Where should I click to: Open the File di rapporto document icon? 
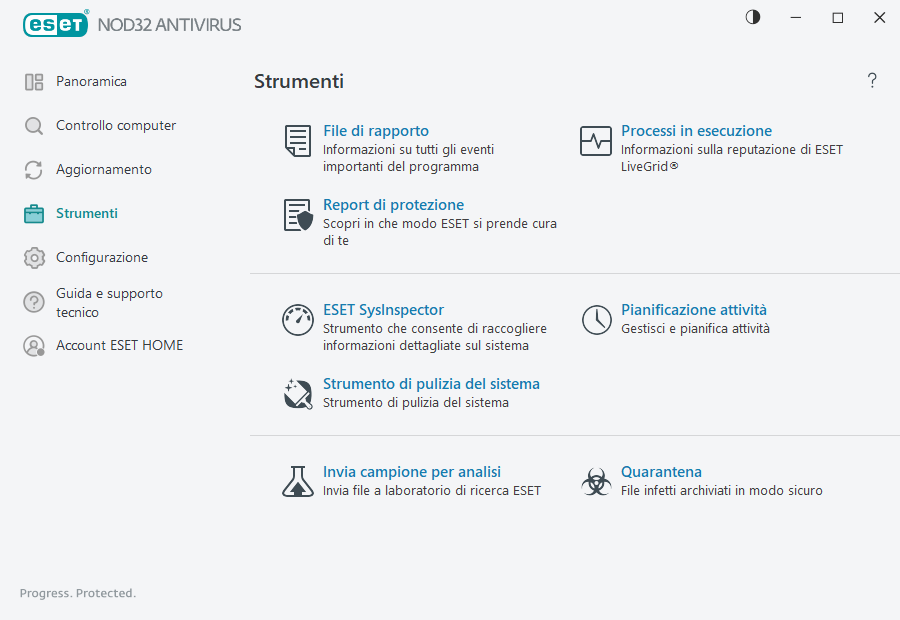tap(297, 141)
